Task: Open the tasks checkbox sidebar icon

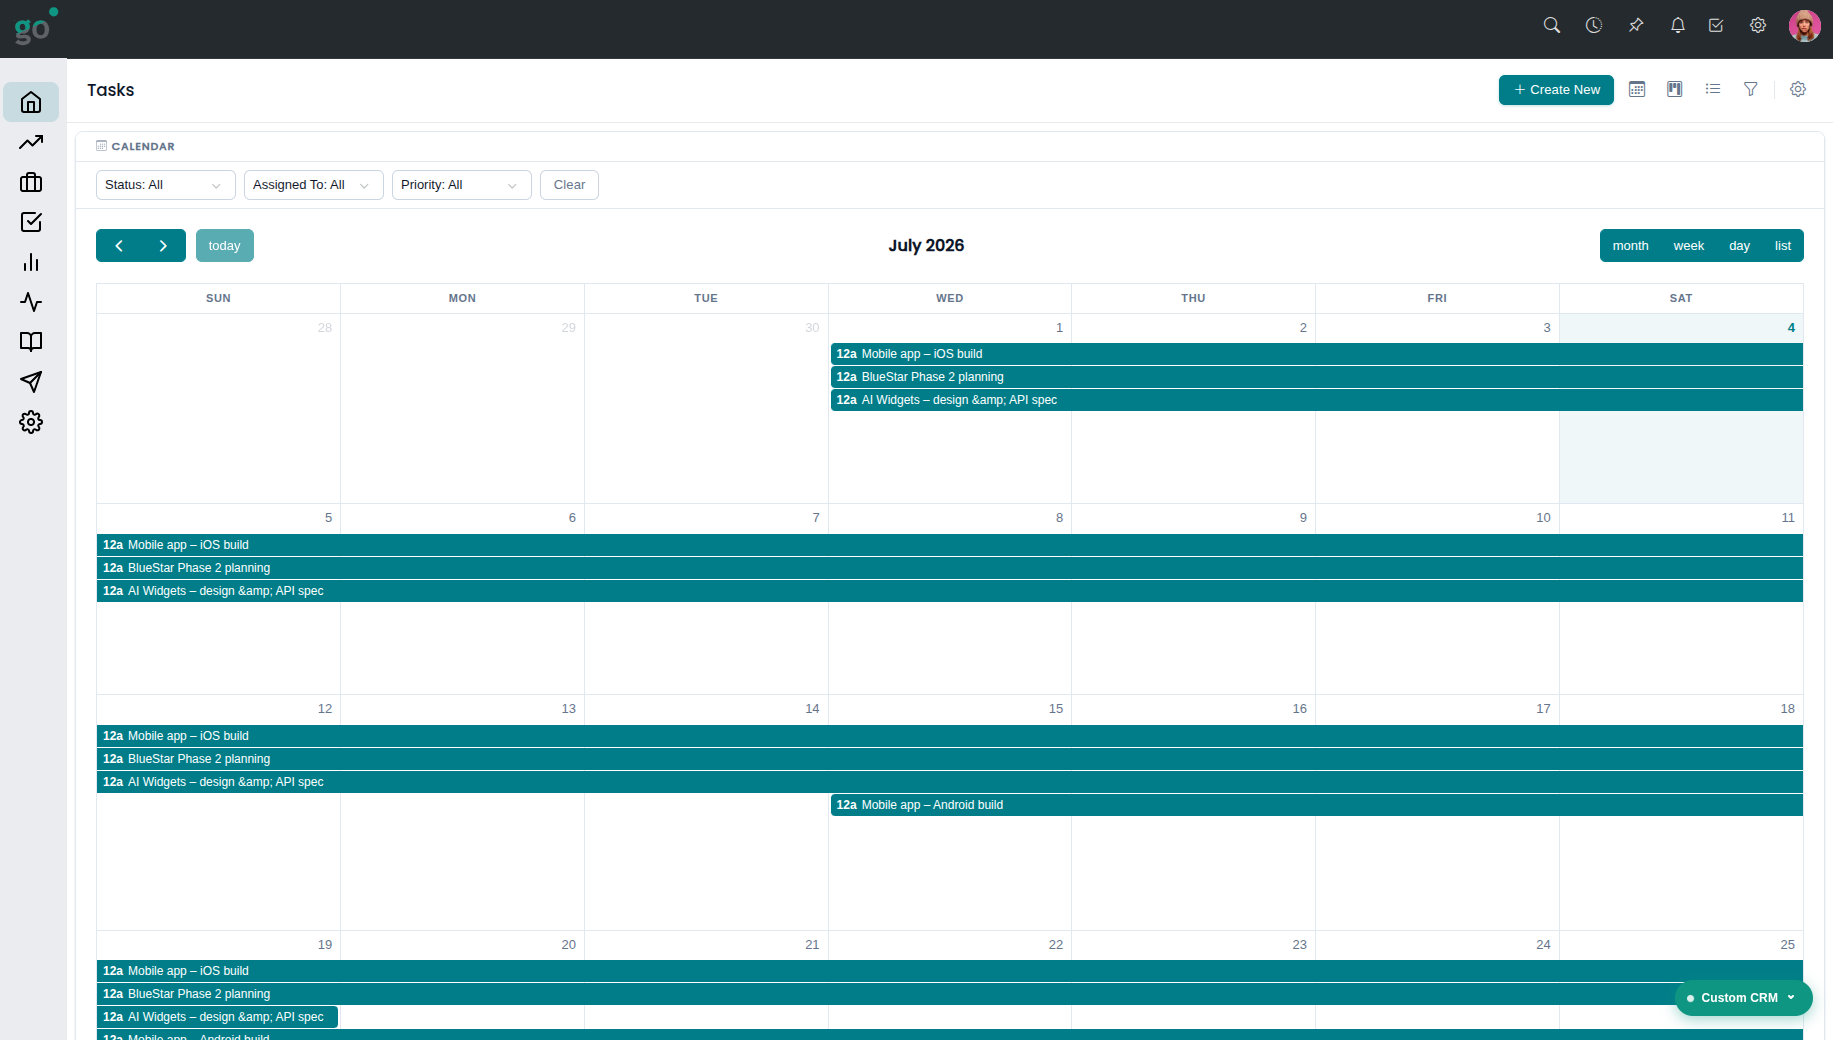Action: click(31, 222)
